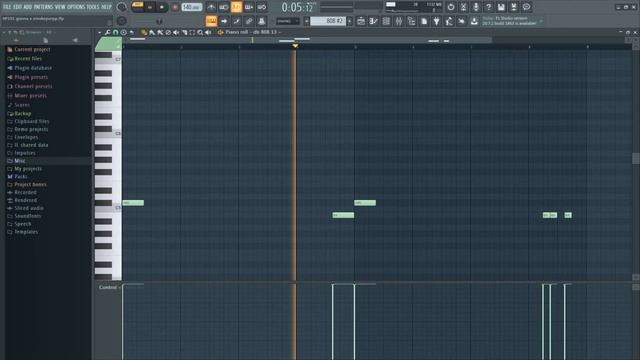Open the global snap '(none)' dropdown

[288, 21]
